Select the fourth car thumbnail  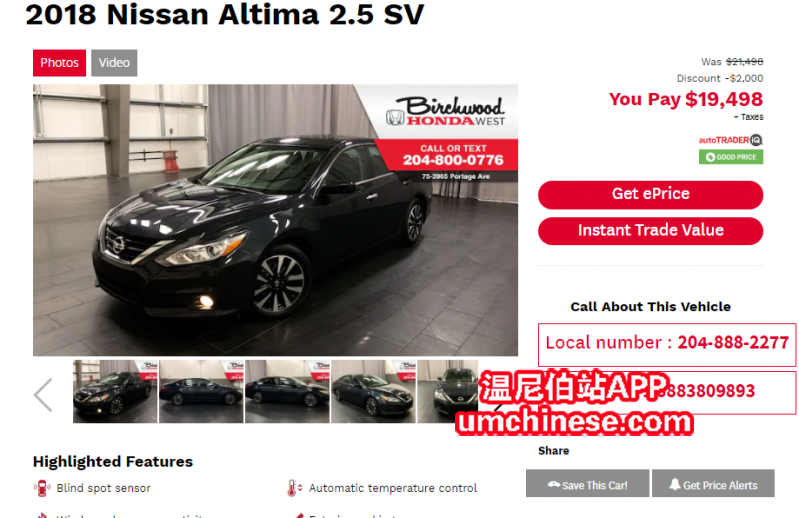pyautogui.click(x=374, y=391)
